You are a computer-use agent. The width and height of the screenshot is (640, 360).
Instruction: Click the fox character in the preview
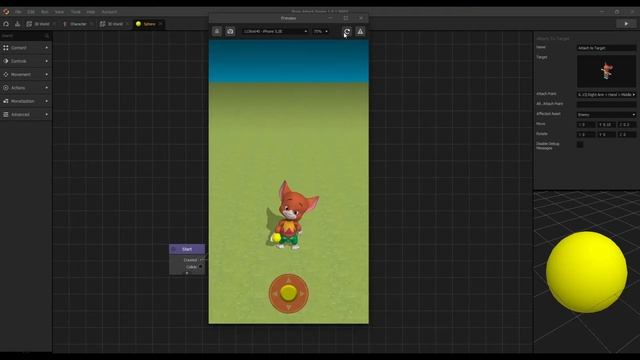coord(292,215)
